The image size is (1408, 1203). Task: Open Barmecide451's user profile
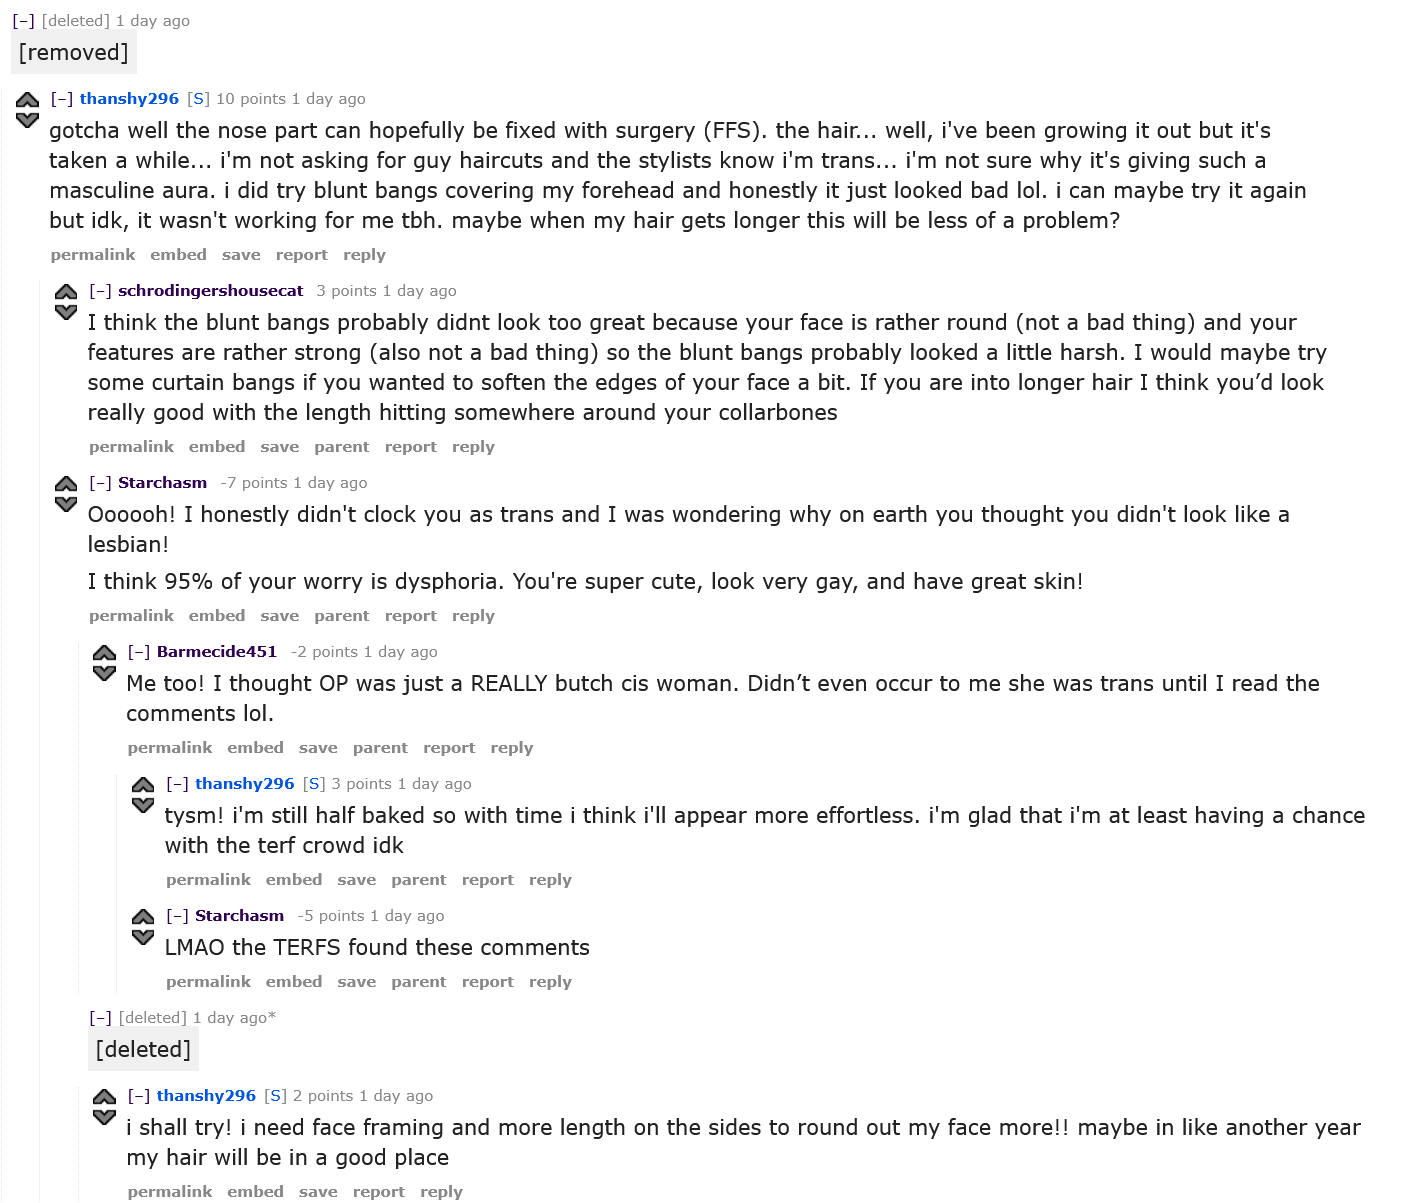click(x=216, y=652)
